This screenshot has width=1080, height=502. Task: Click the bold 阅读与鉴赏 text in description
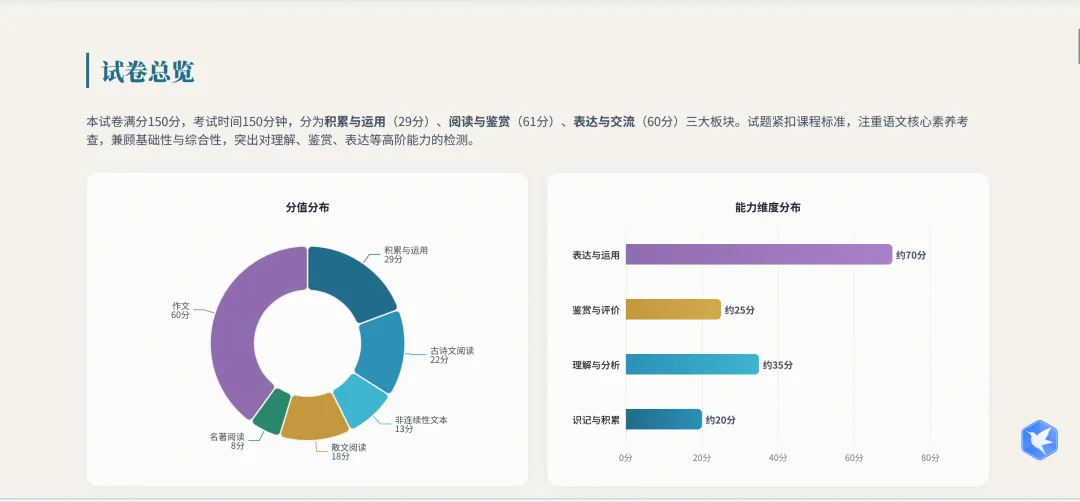click(x=479, y=122)
